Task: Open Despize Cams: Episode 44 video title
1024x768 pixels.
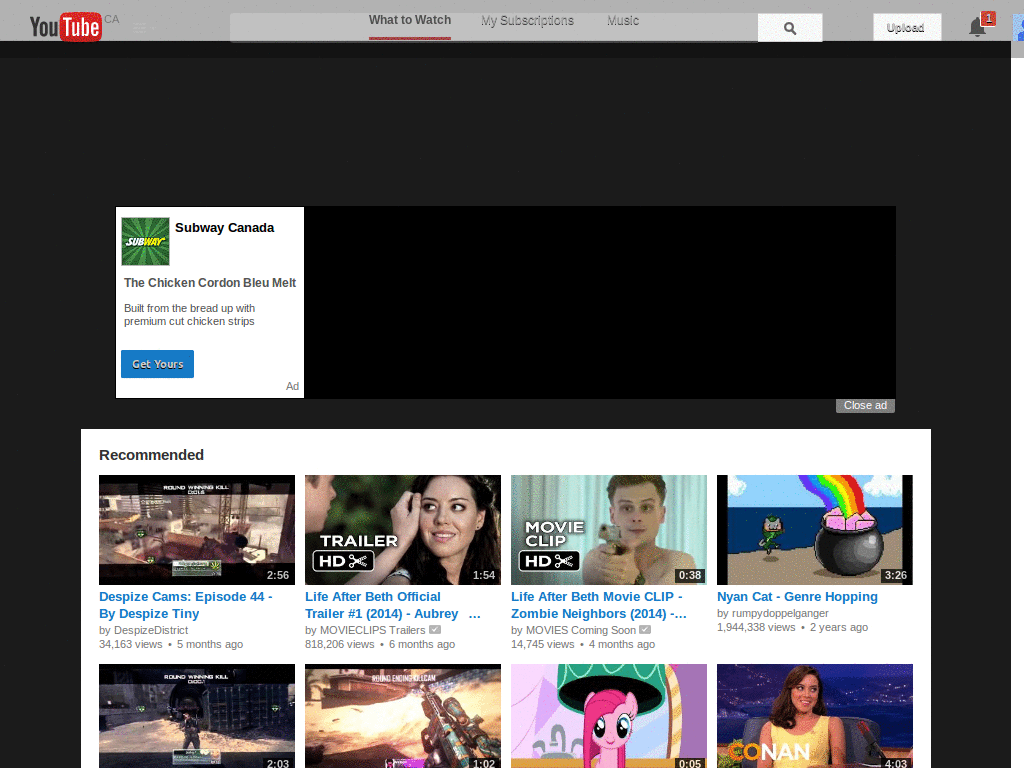Action: tap(185, 605)
